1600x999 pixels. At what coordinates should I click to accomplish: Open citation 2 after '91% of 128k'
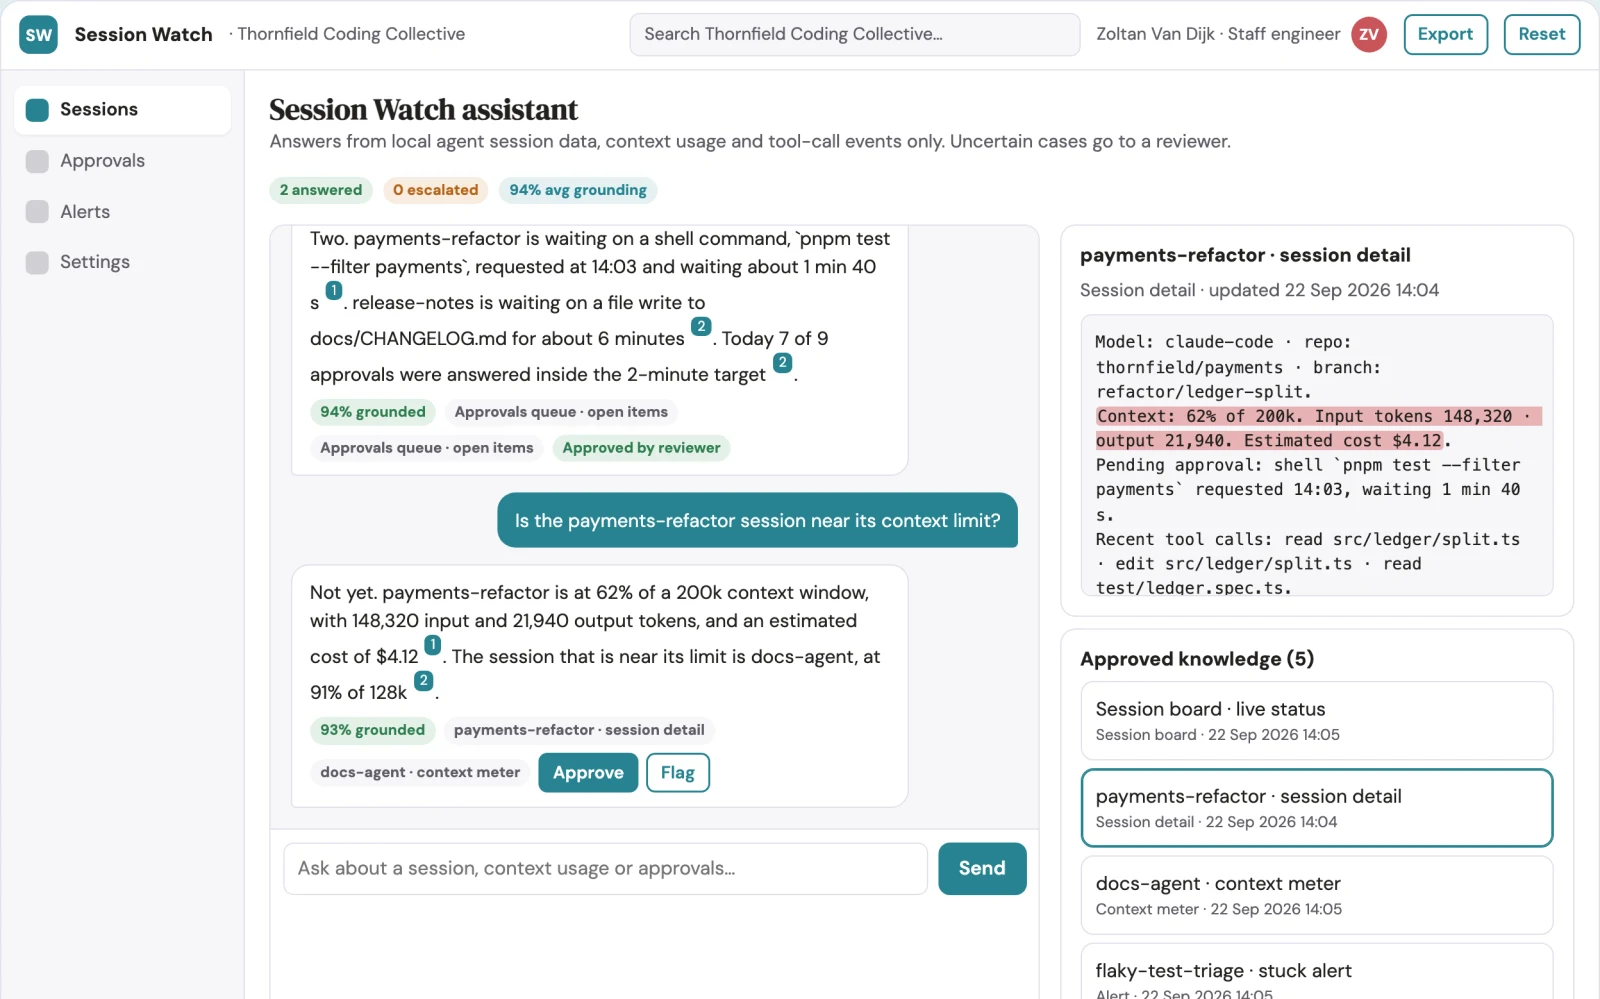pyautogui.click(x=424, y=681)
